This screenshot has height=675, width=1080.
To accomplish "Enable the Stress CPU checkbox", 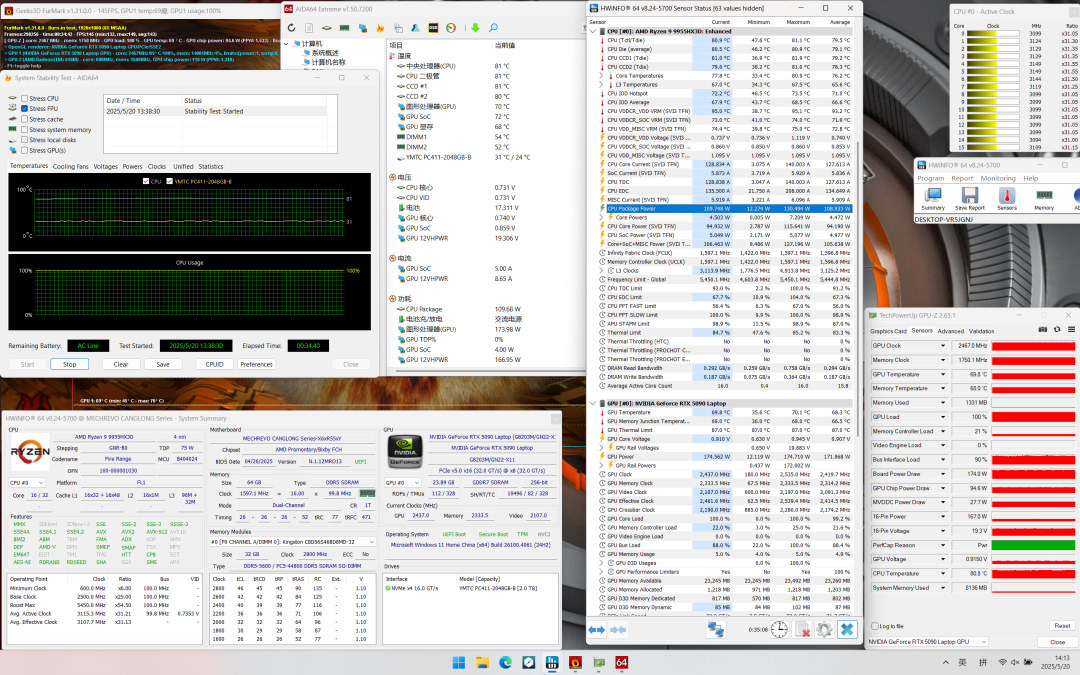I will click(25, 98).
